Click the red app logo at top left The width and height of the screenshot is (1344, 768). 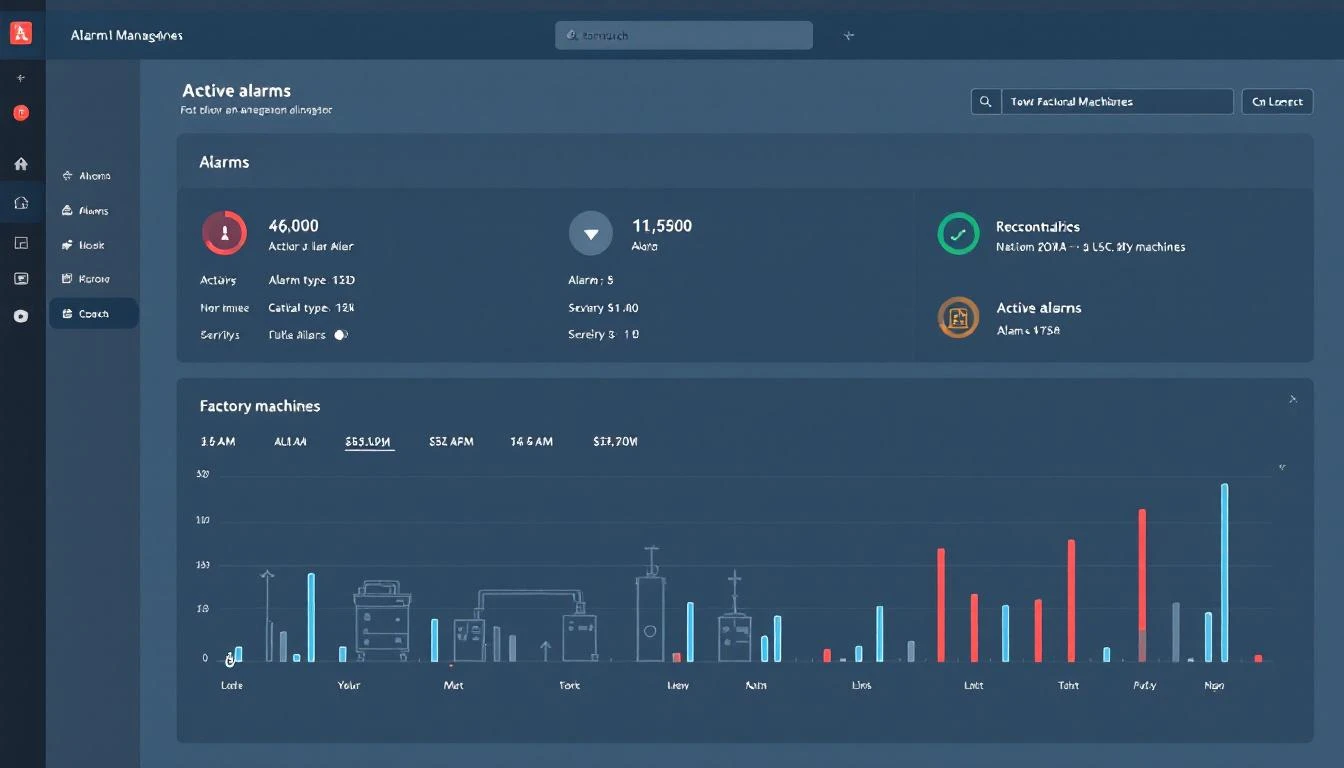20,32
